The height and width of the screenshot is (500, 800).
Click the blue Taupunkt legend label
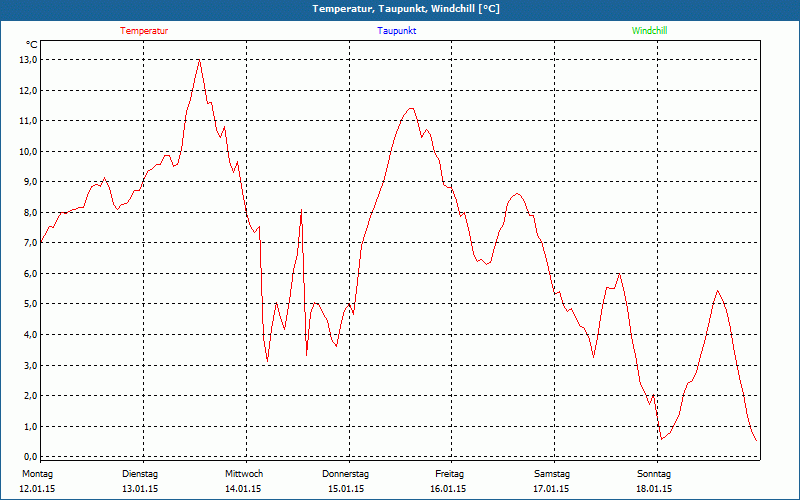396,31
